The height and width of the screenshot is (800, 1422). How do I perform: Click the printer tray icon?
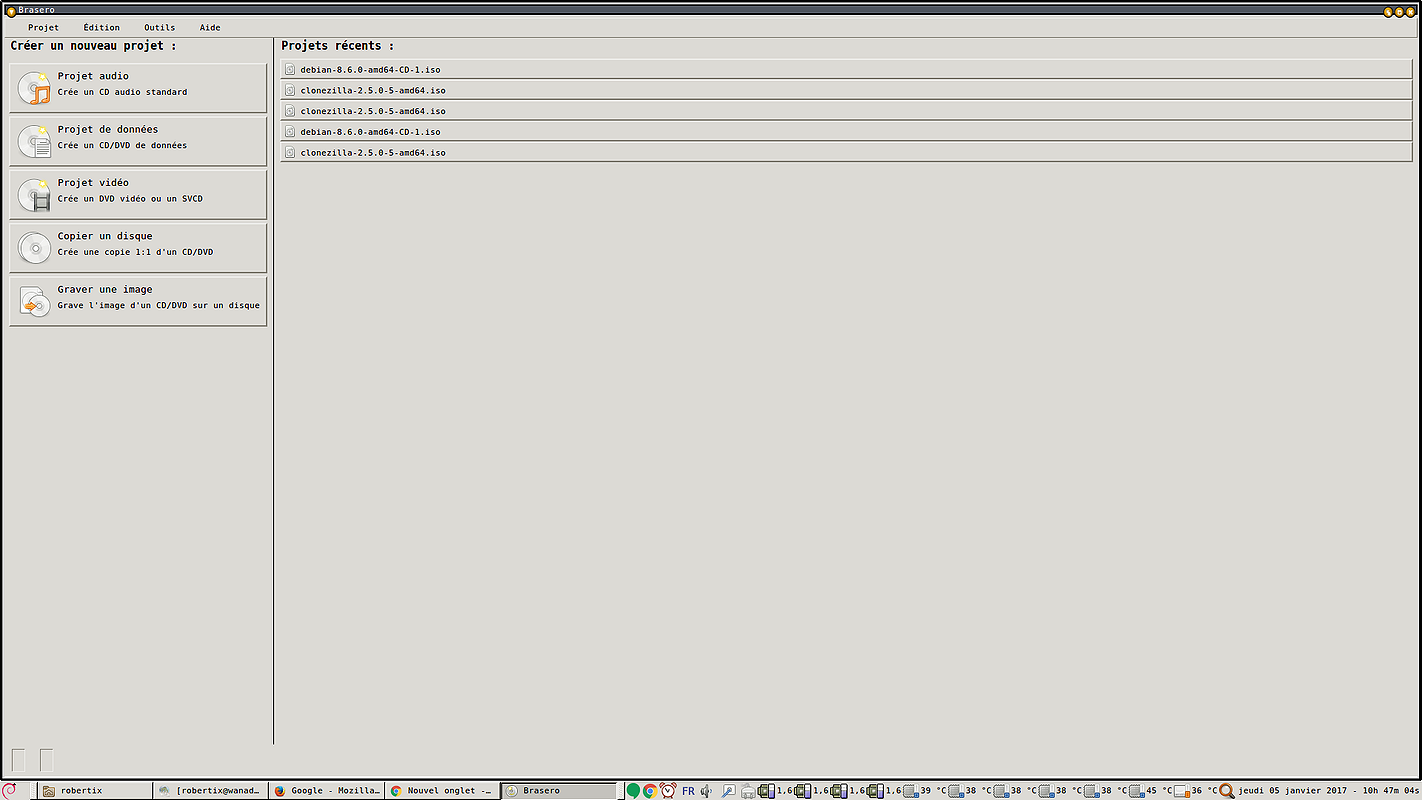[748, 791]
